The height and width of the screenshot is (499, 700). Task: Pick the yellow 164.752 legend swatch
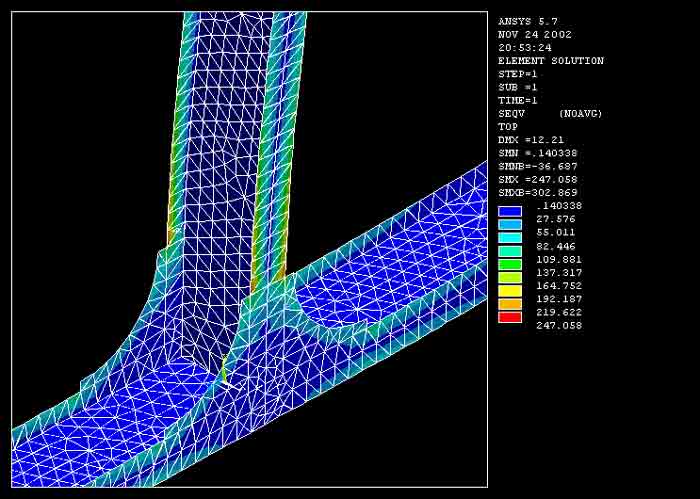pos(510,291)
